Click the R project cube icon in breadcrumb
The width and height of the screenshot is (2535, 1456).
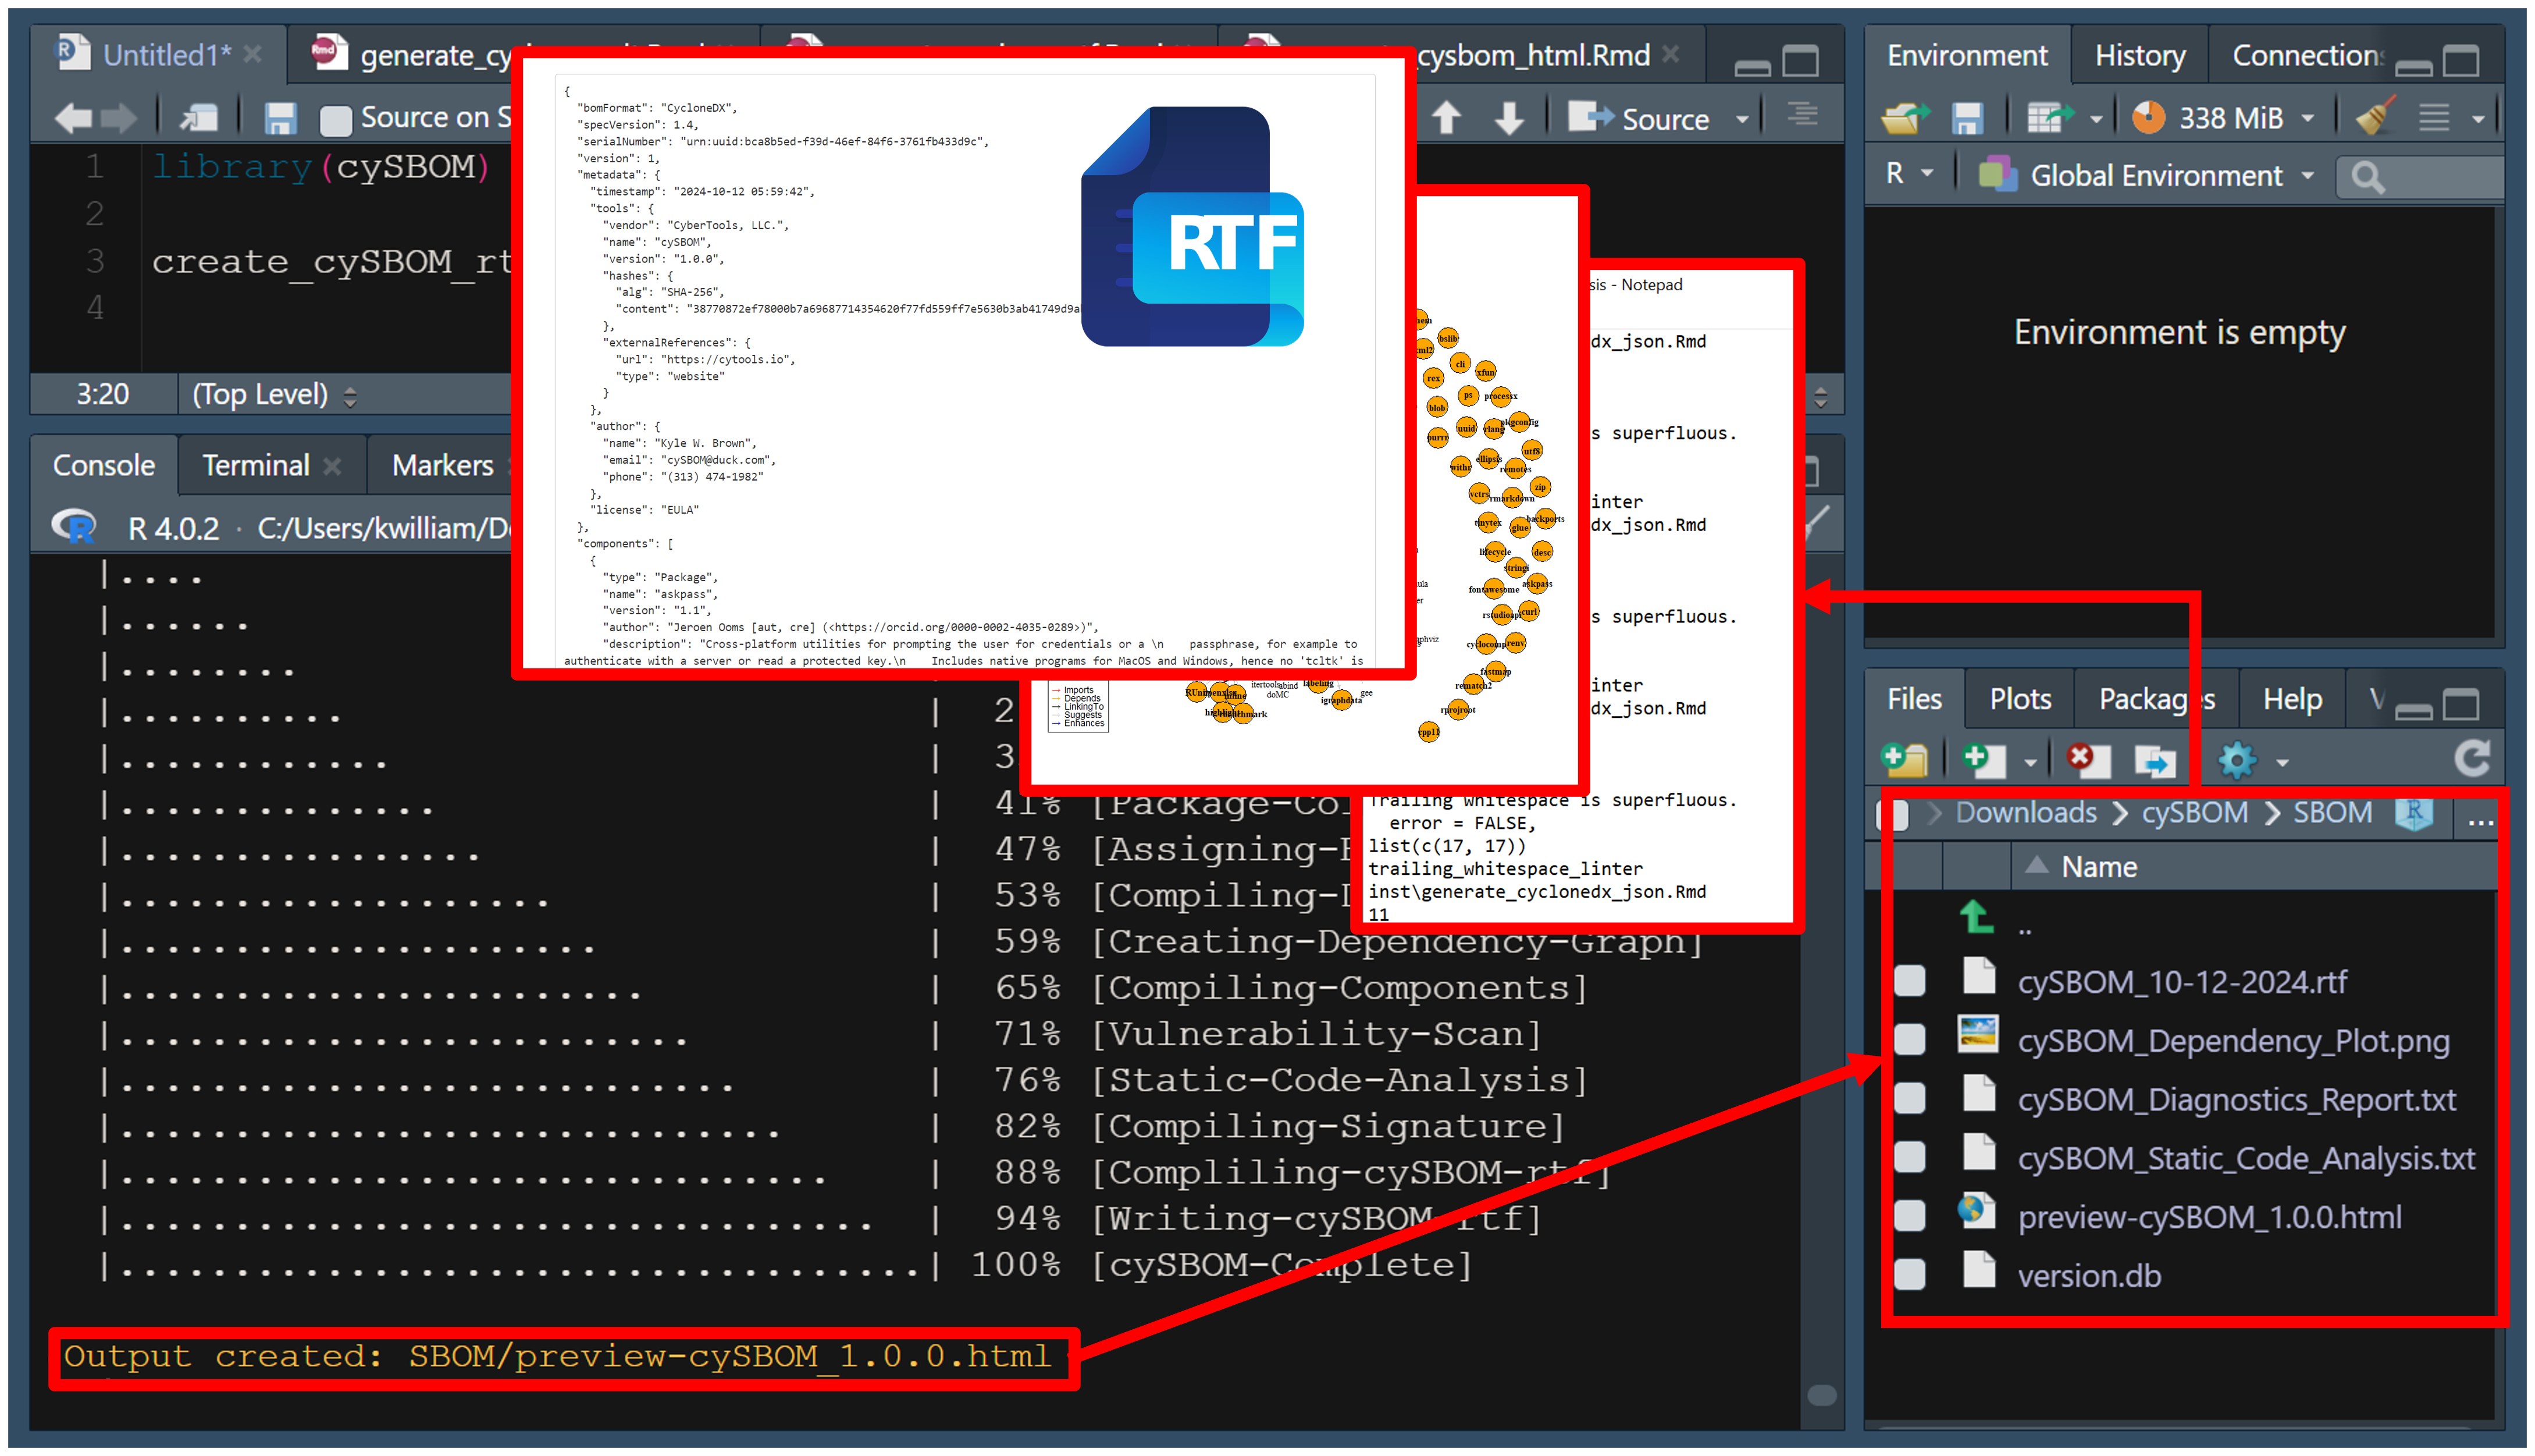tap(2414, 813)
